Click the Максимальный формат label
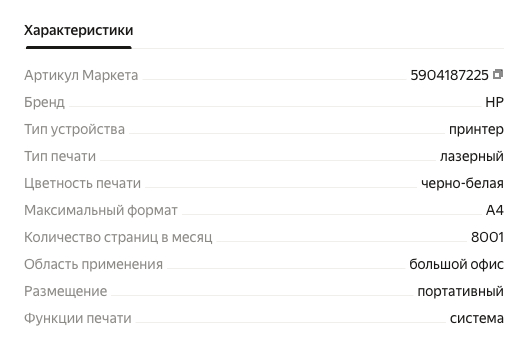This screenshot has height=362, width=528. point(101,210)
